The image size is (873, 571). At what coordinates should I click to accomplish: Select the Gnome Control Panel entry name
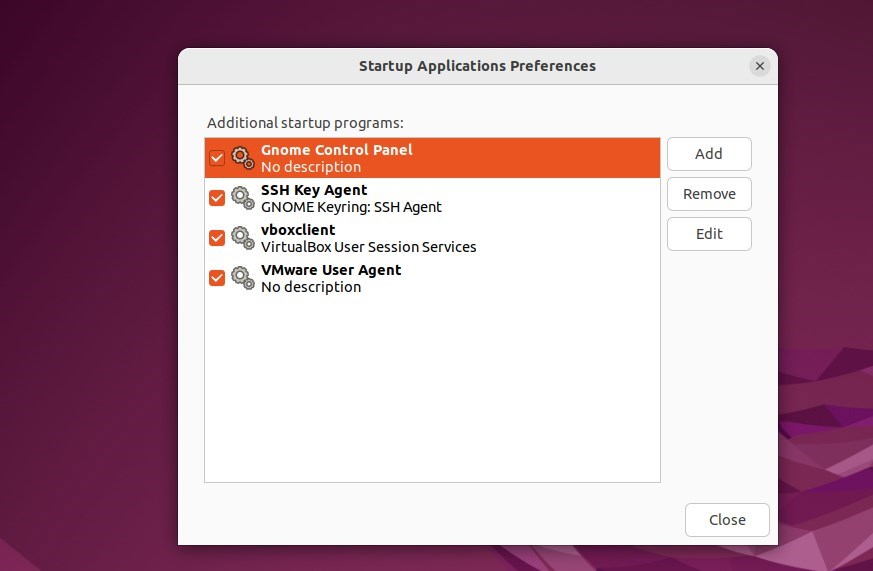click(336, 150)
